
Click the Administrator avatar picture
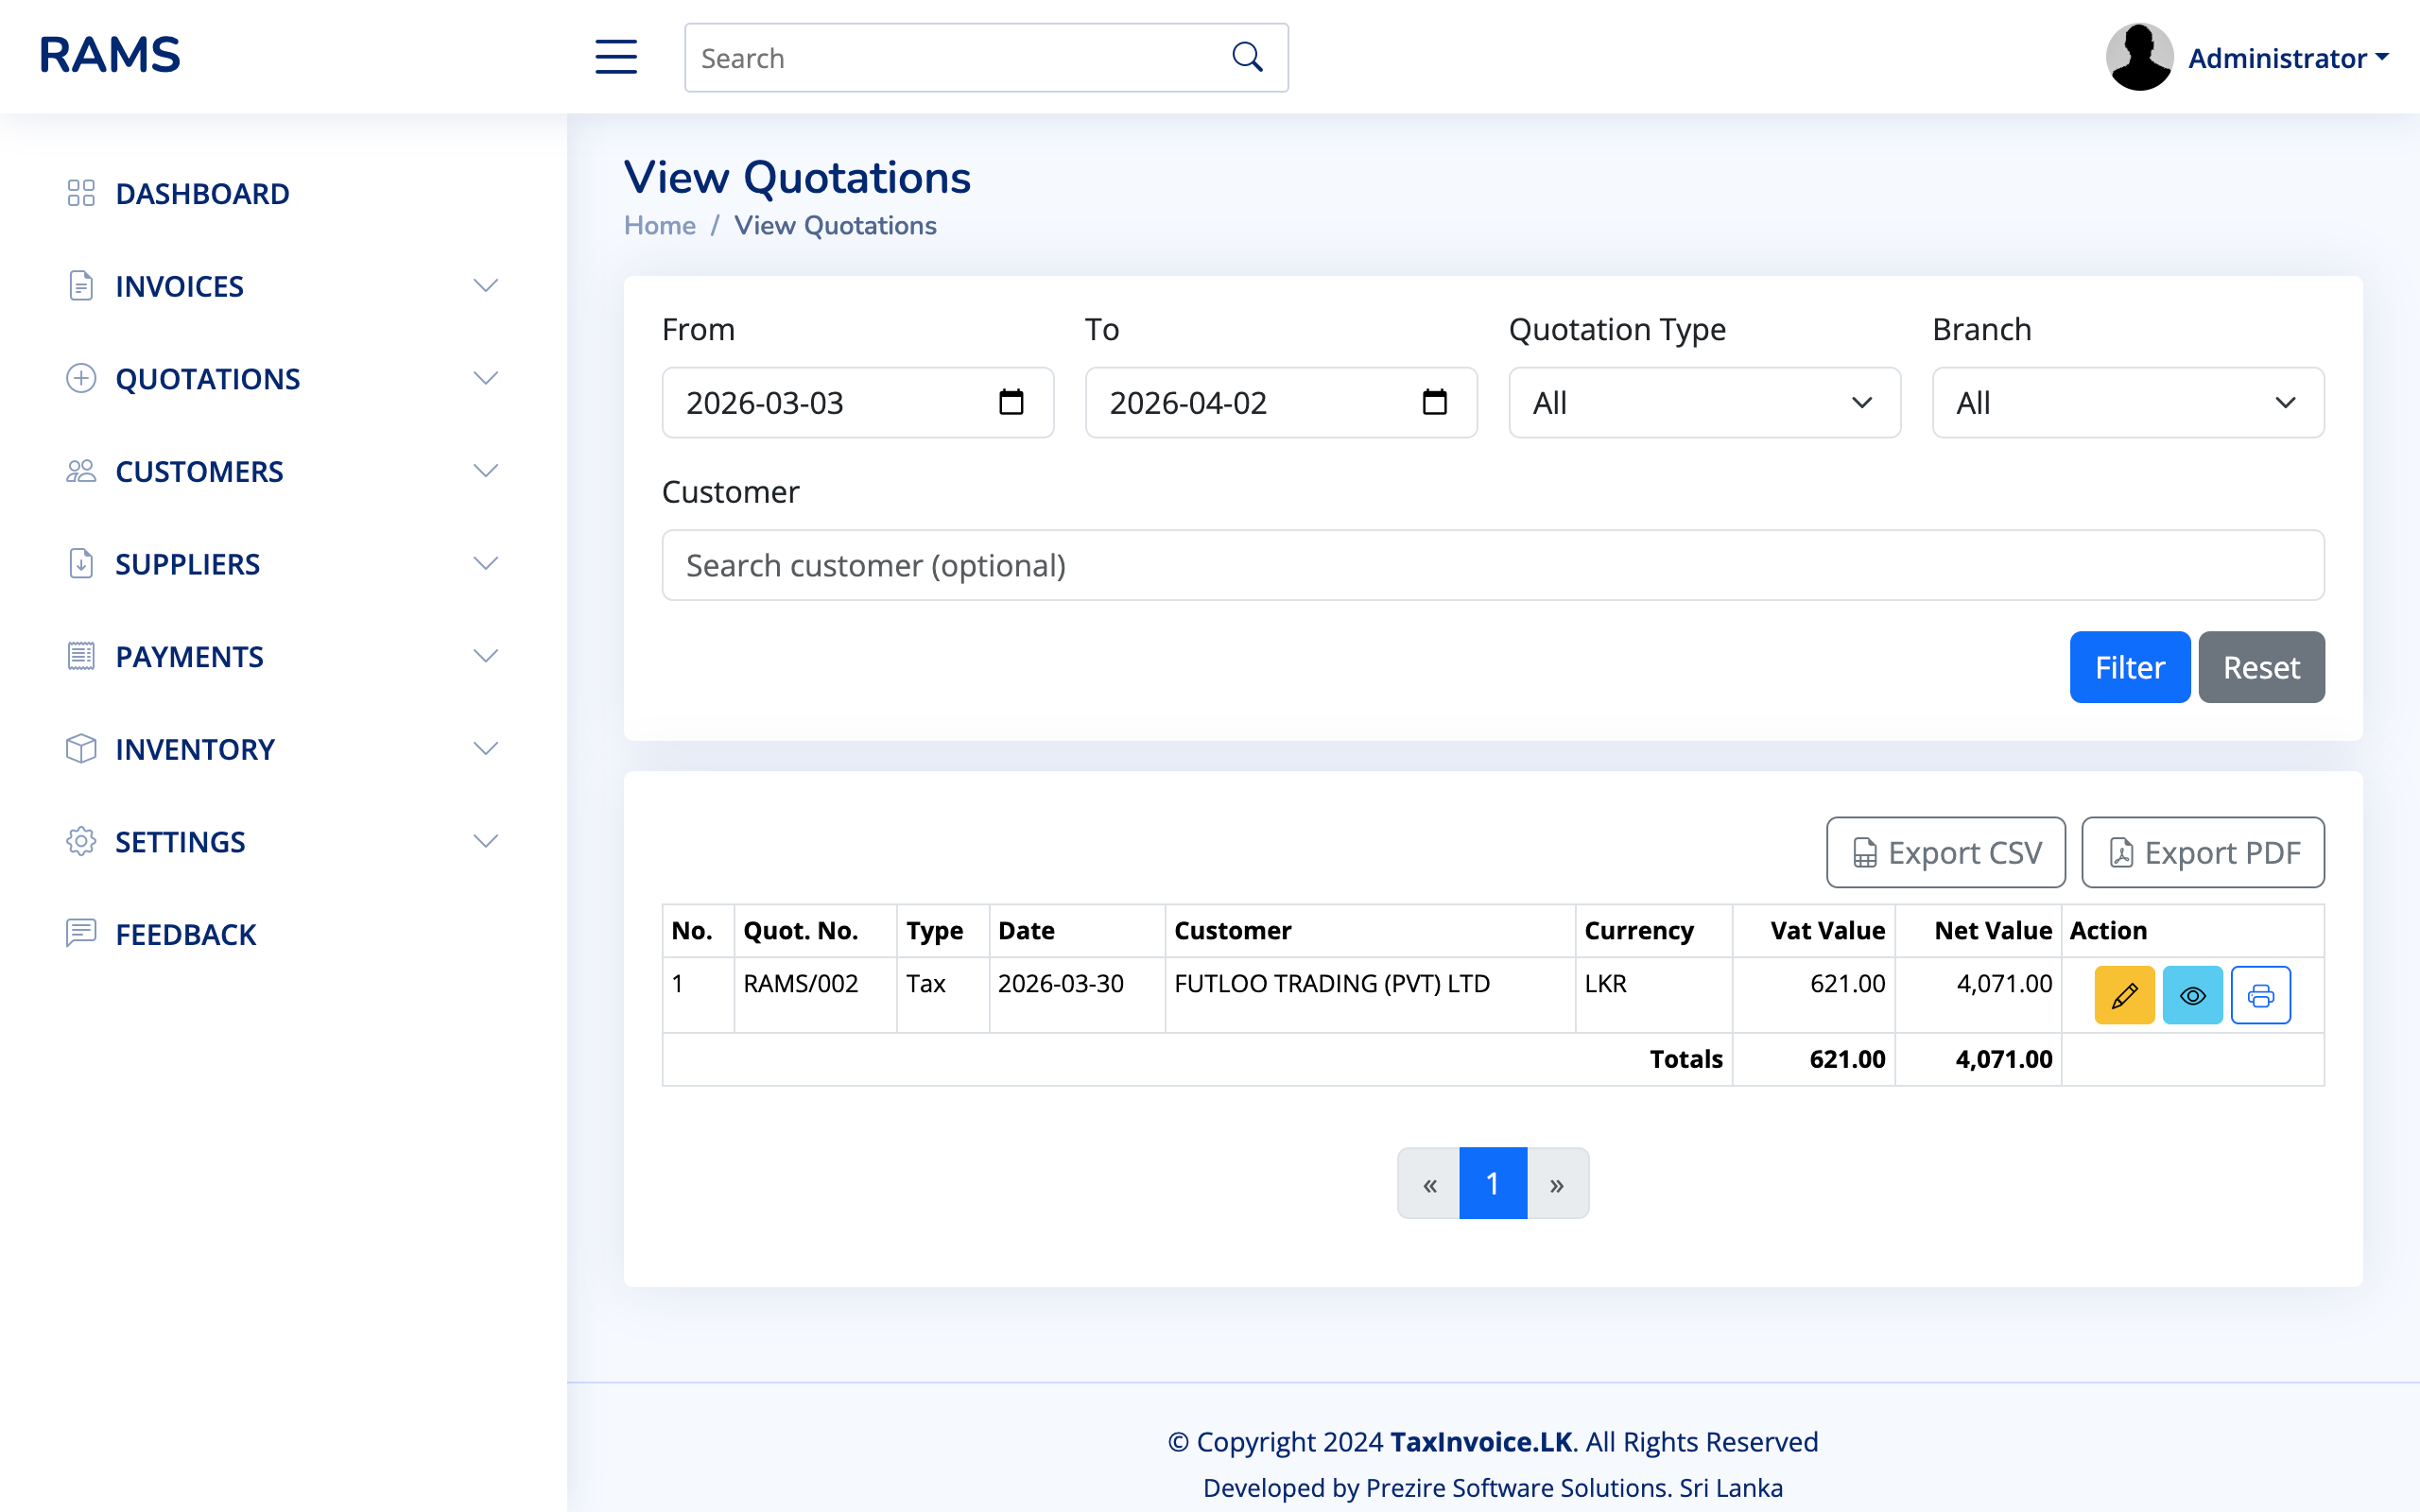pos(2138,57)
